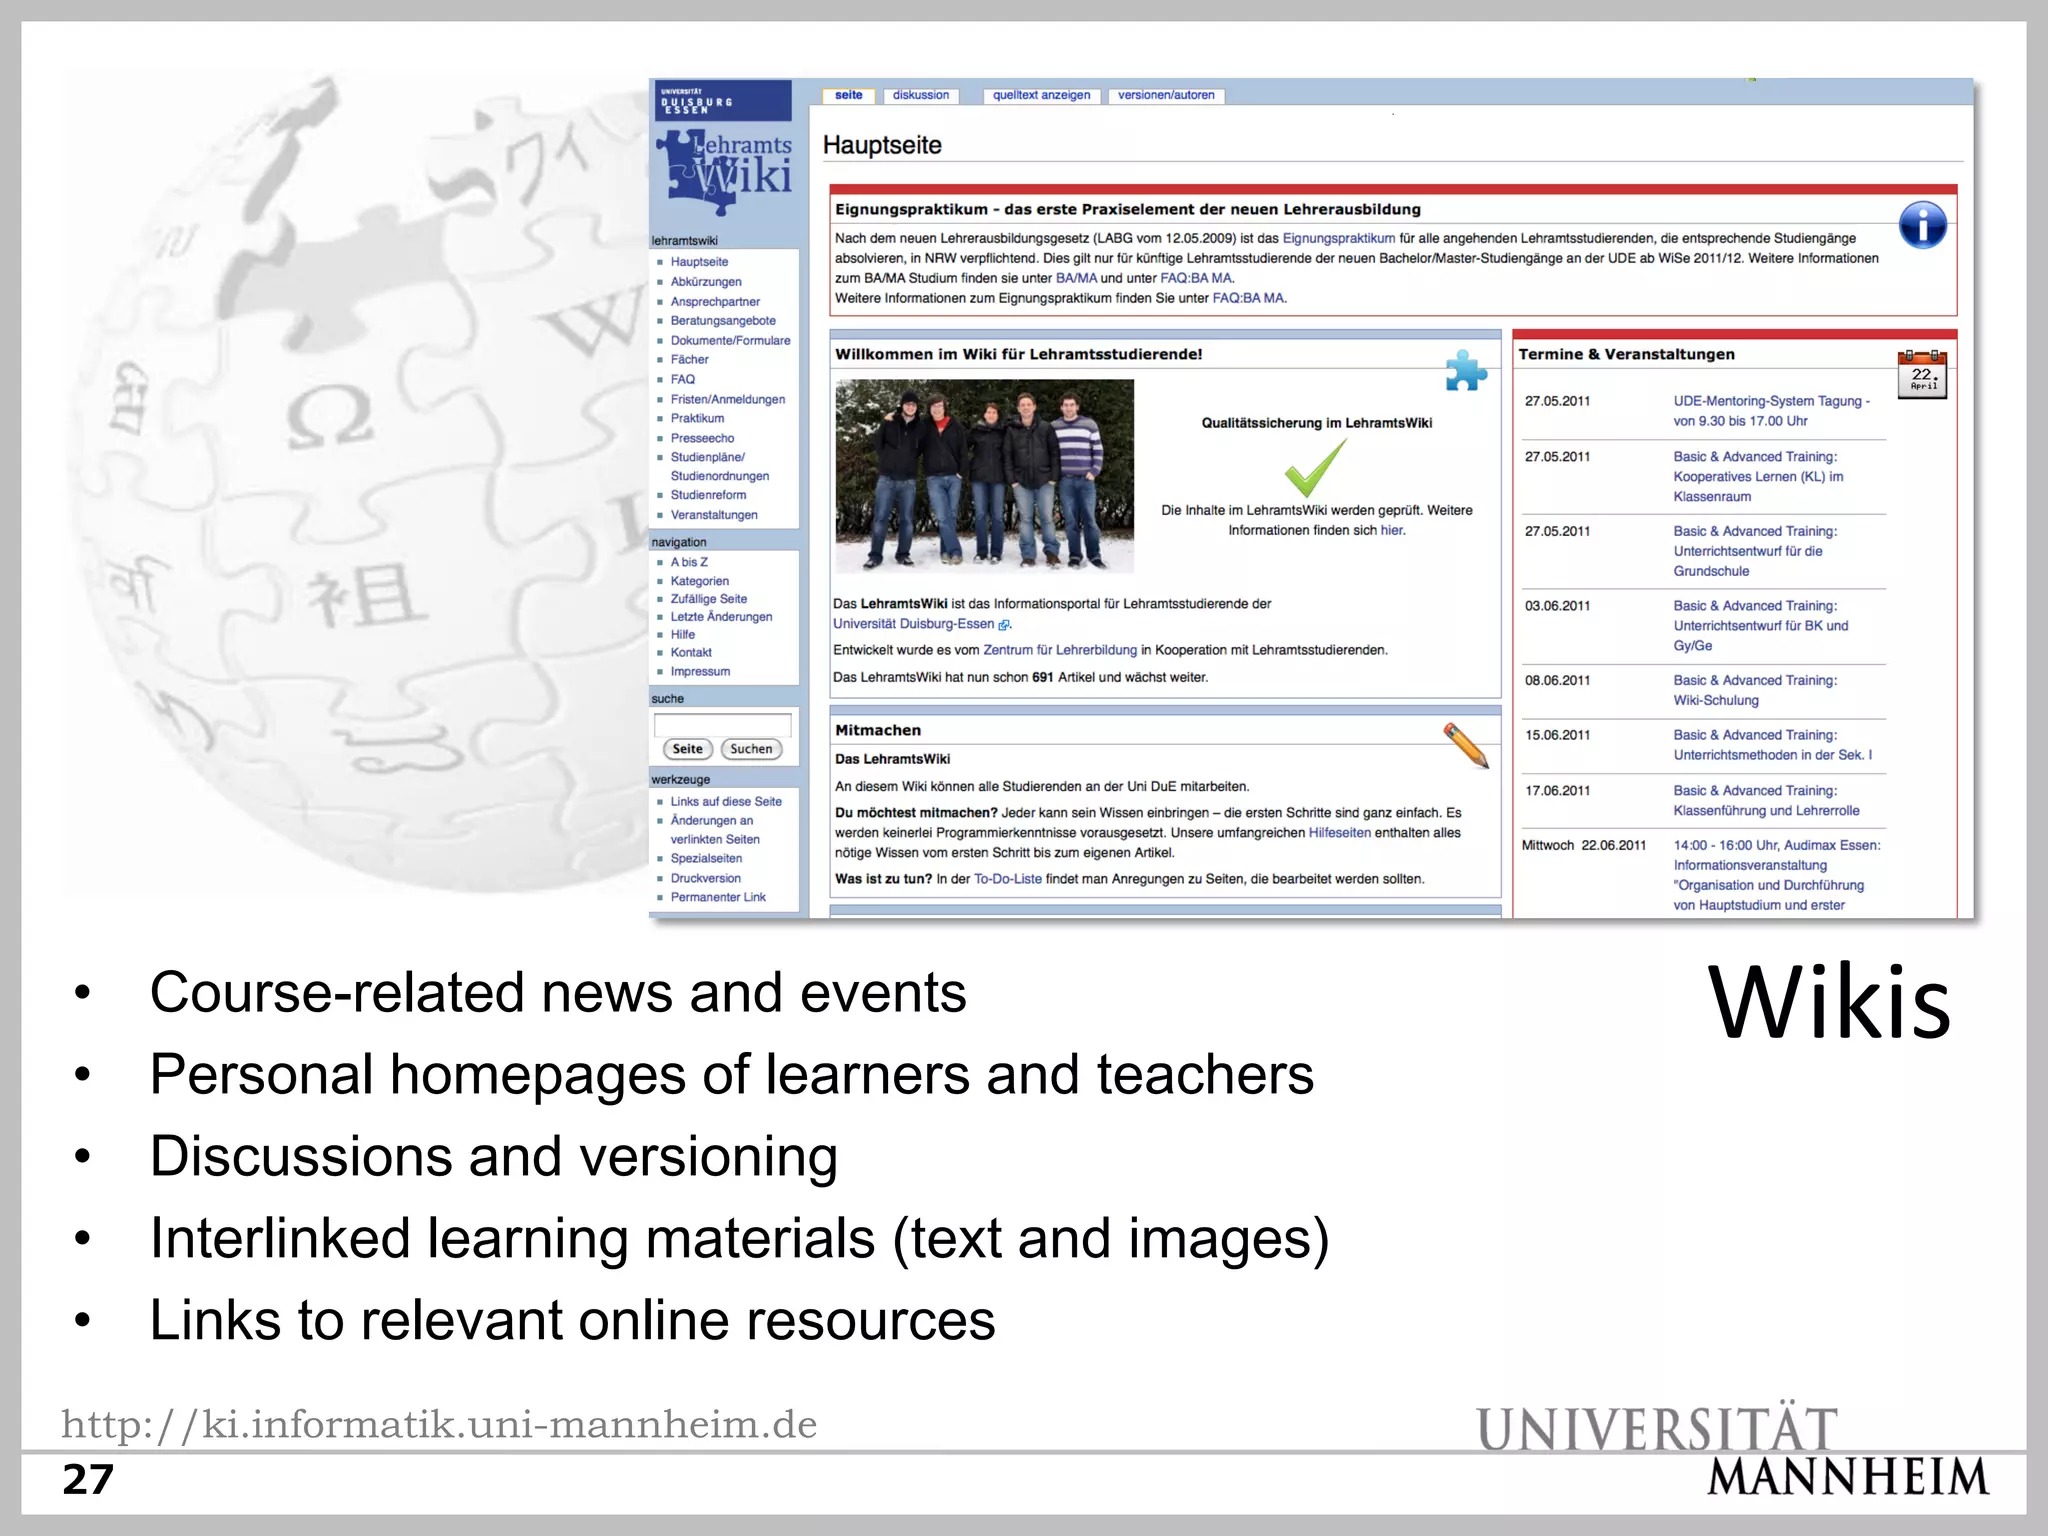Open the Wiki-Schulung training event

click(x=1755, y=691)
